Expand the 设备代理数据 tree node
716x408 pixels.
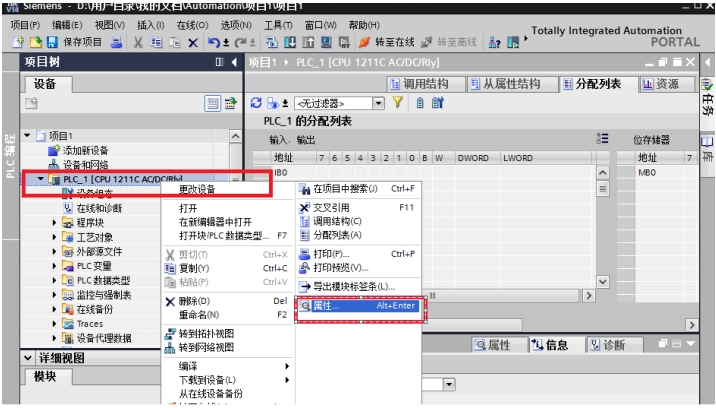click(x=54, y=338)
